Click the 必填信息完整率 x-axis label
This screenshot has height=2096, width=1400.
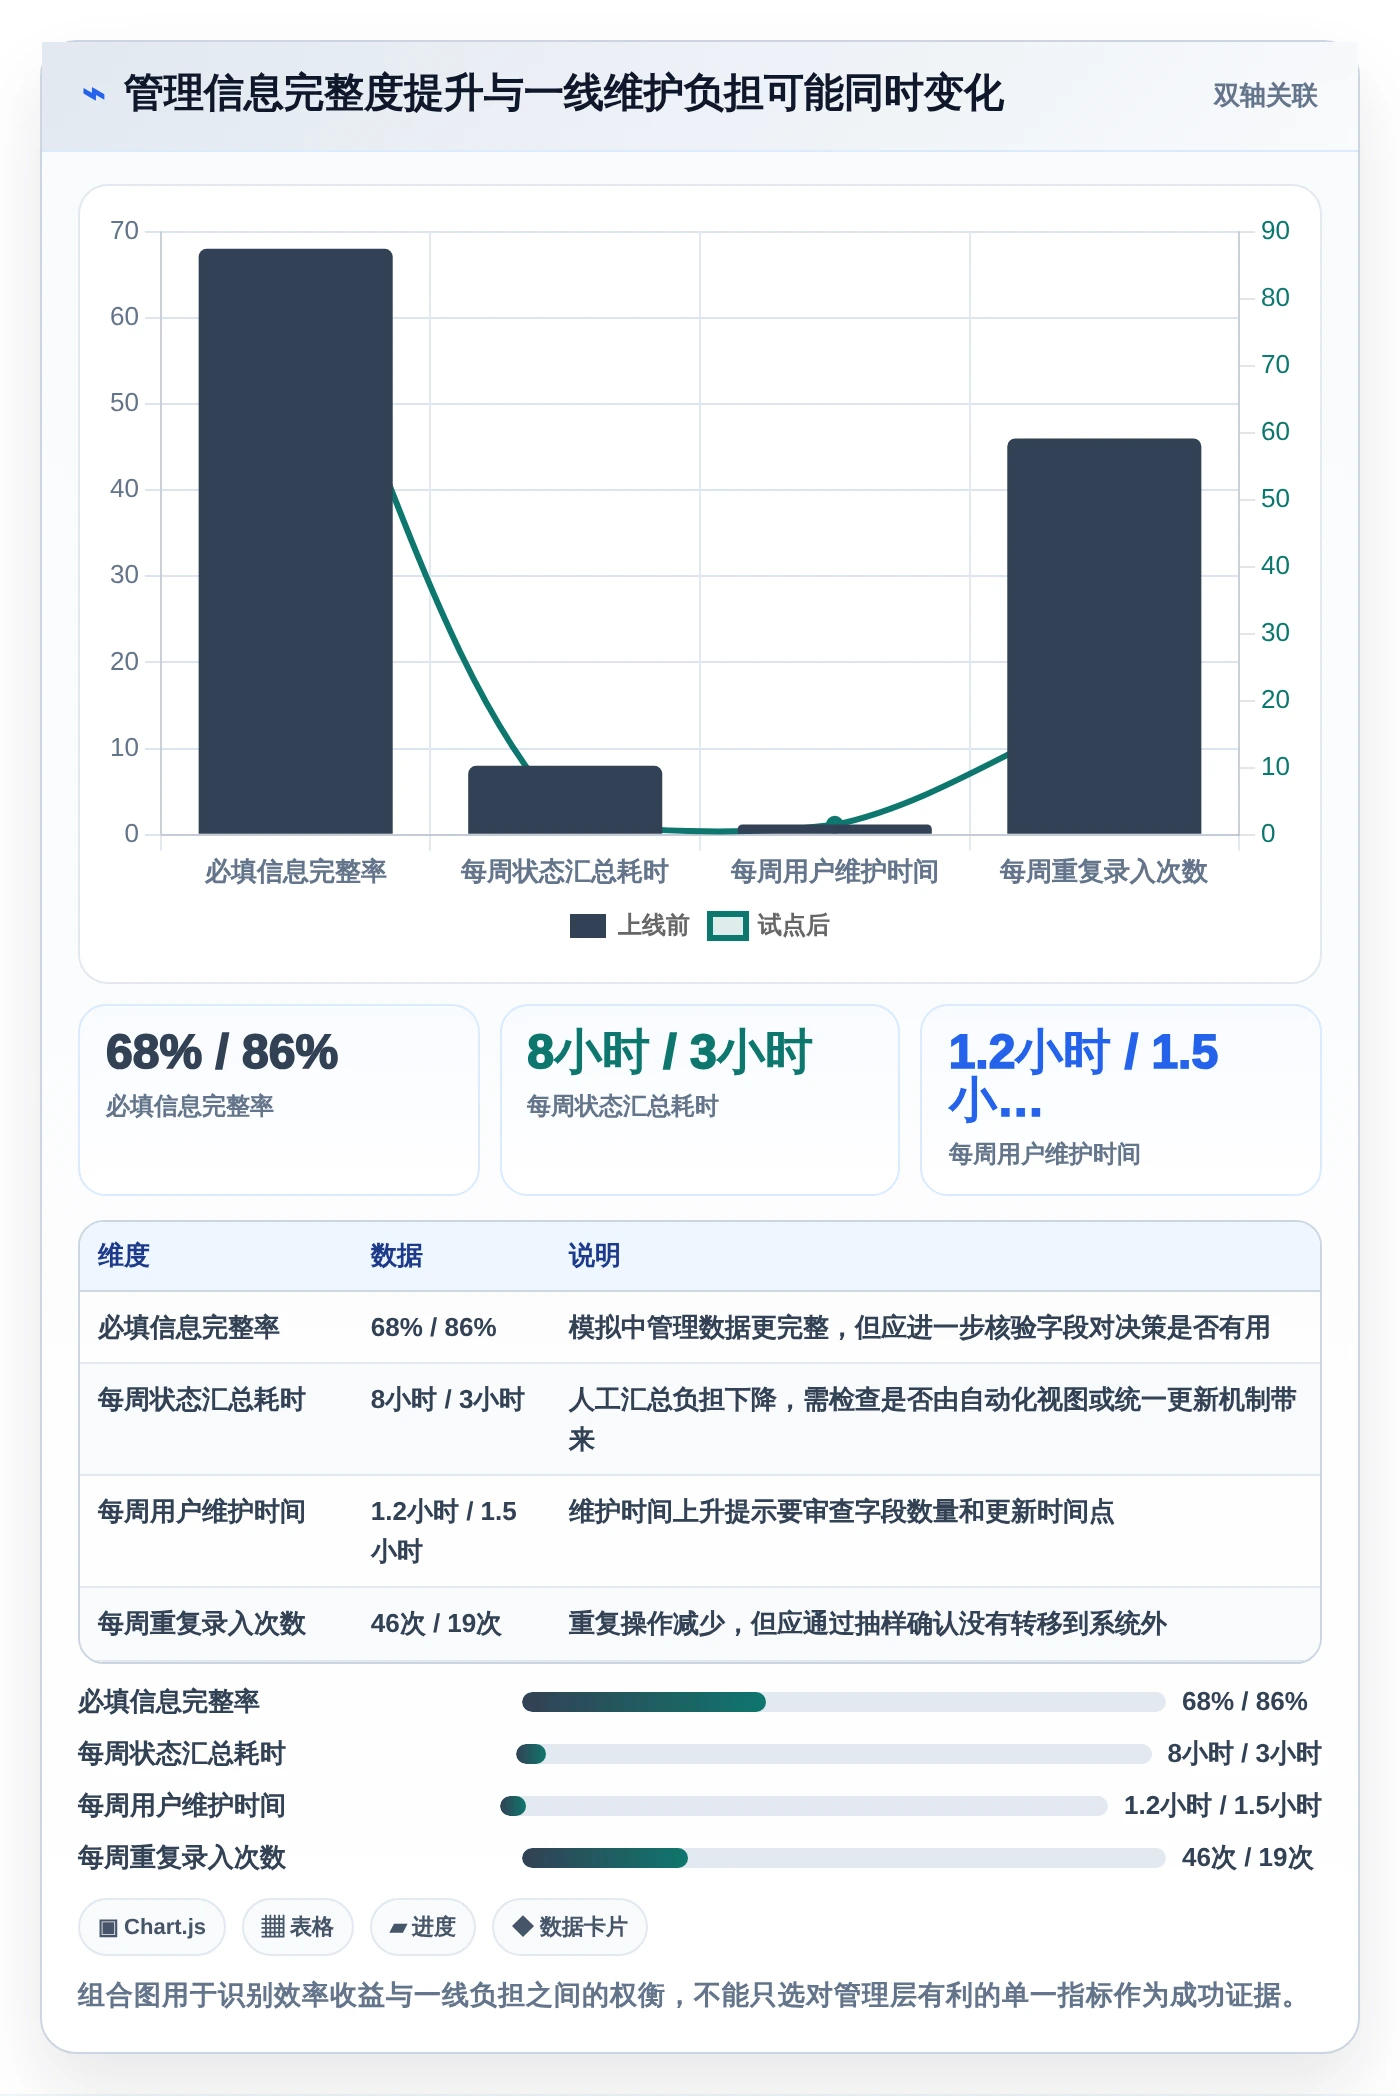(x=295, y=872)
